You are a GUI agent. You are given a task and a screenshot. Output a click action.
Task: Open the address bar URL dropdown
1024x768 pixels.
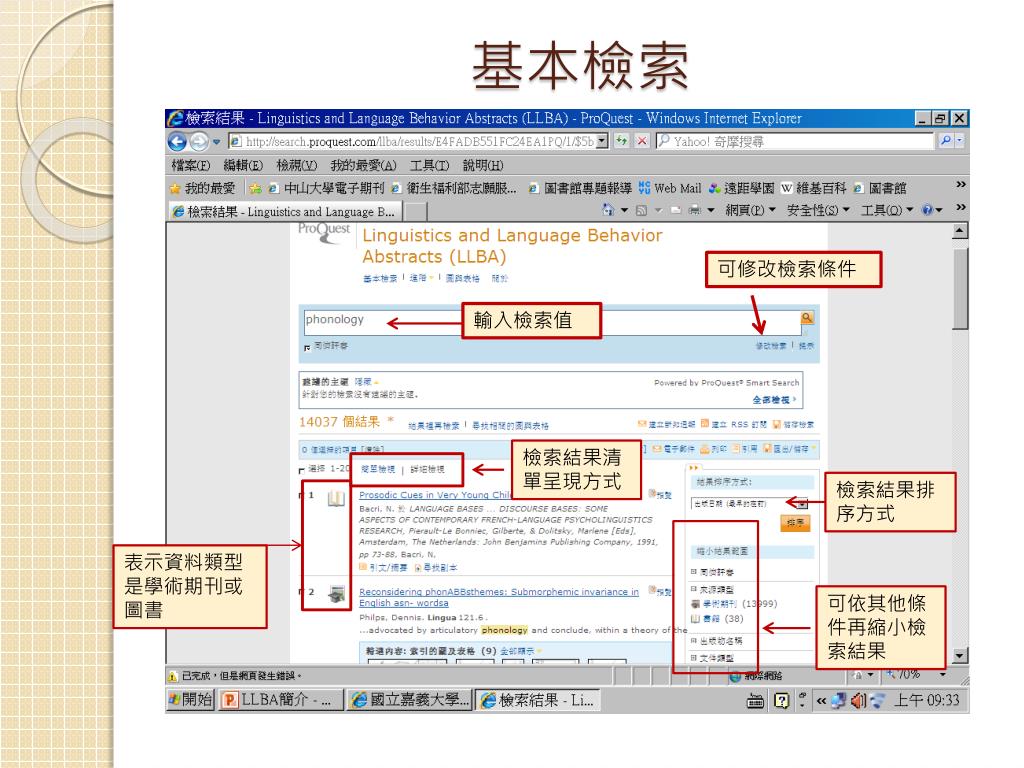point(602,141)
